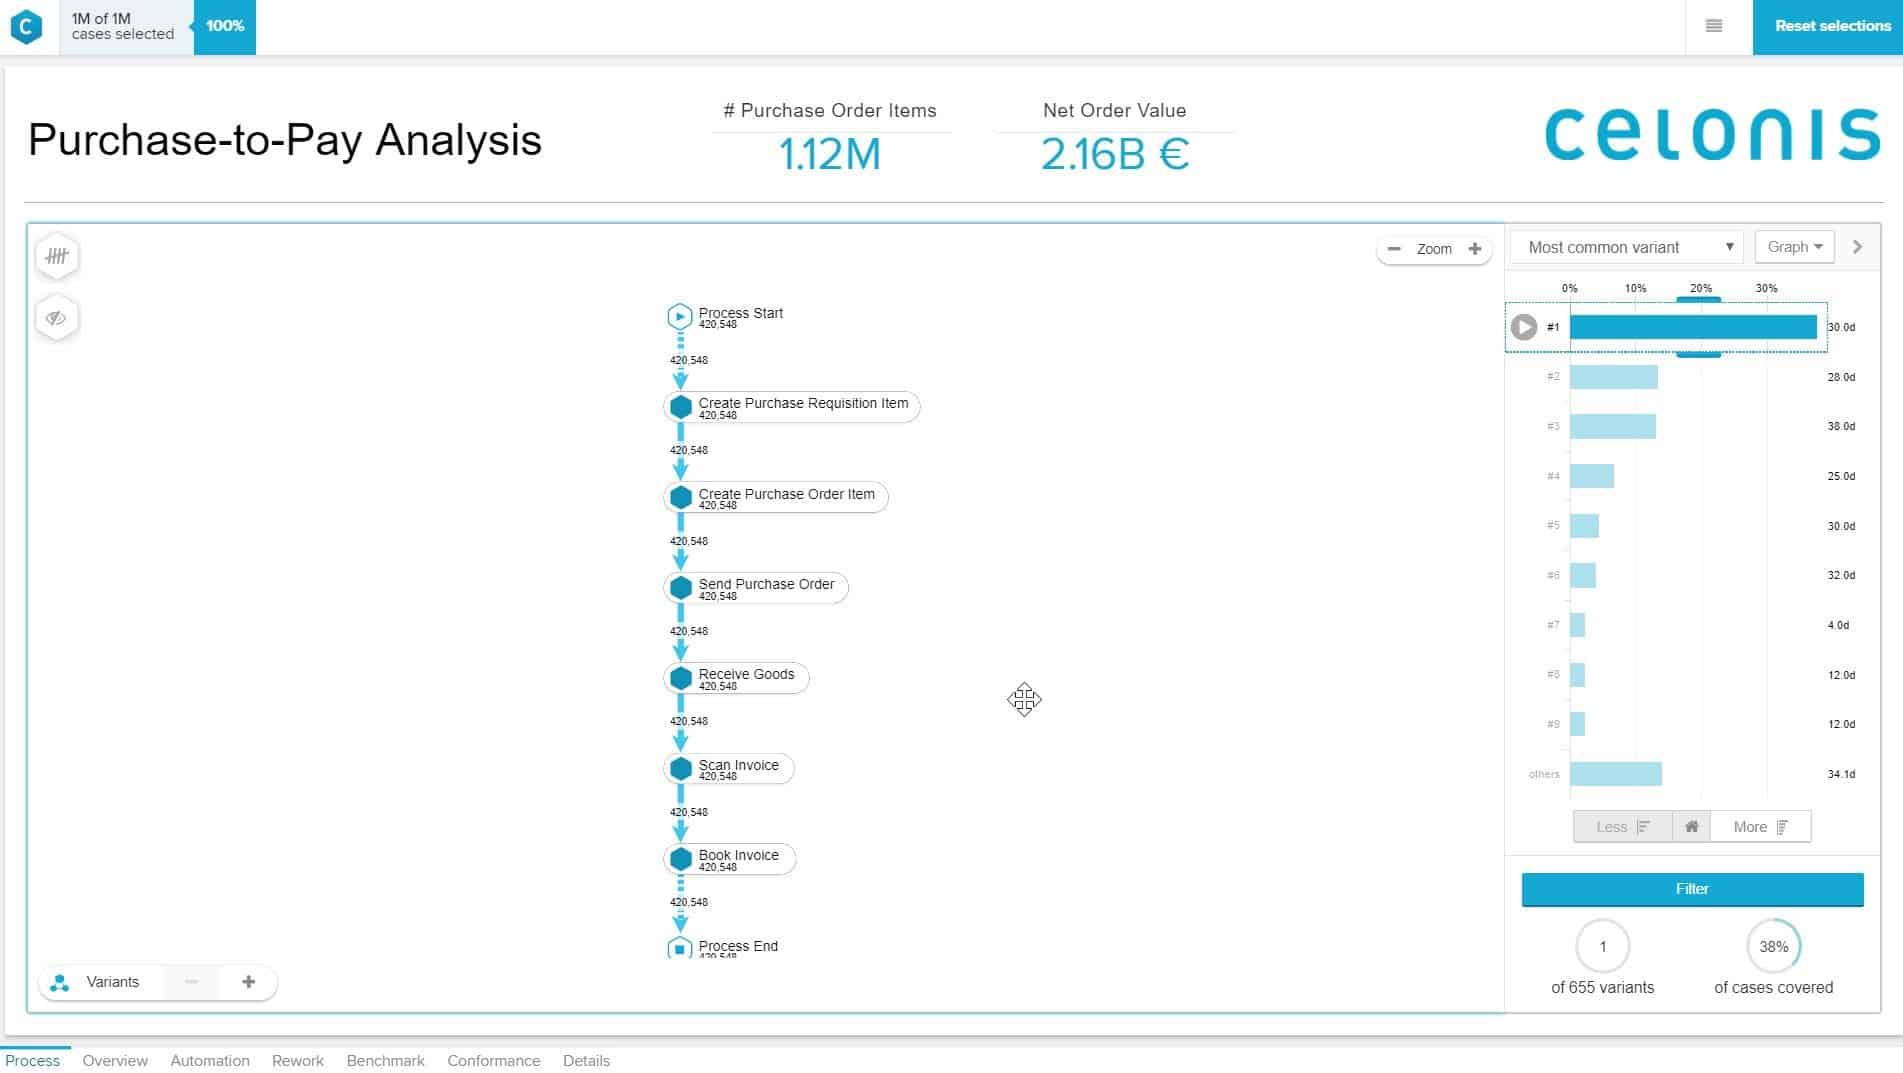Image resolution: width=1903 pixels, height=1073 pixels.
Task: Switch to the Rework tab
Action: coord(298,1060)
